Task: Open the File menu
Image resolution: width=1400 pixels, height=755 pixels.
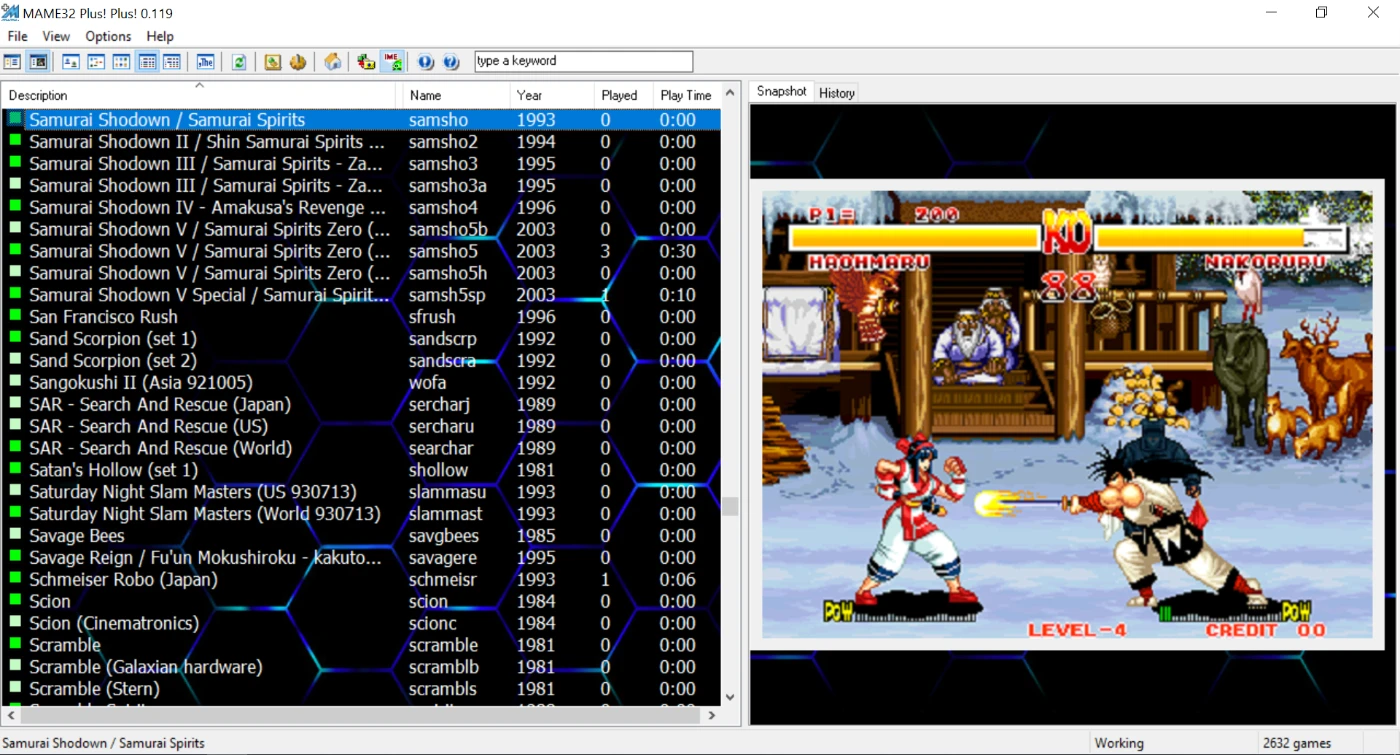Action: point(17,36)
